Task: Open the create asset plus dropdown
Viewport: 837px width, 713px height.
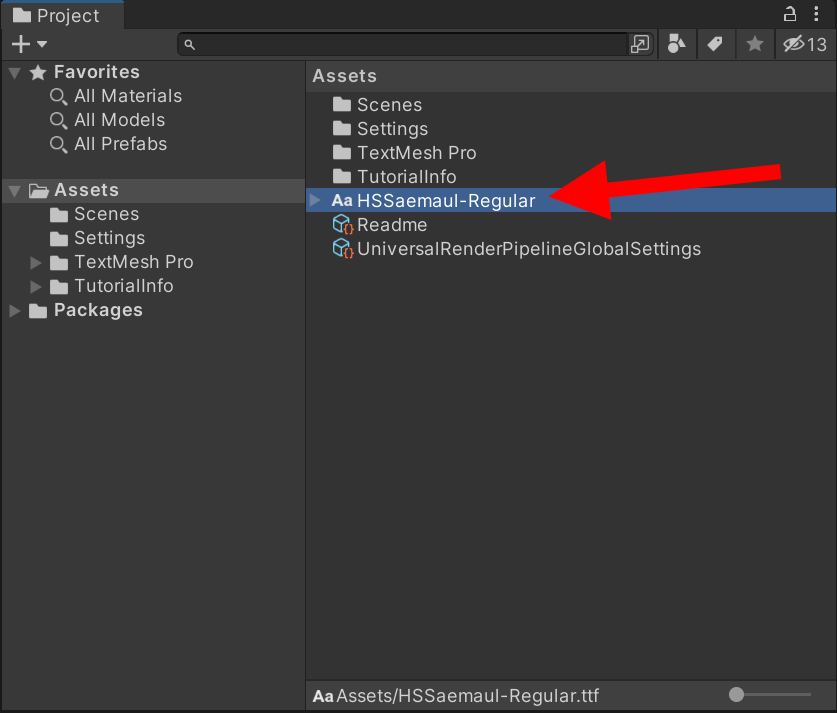Action: 29,44
